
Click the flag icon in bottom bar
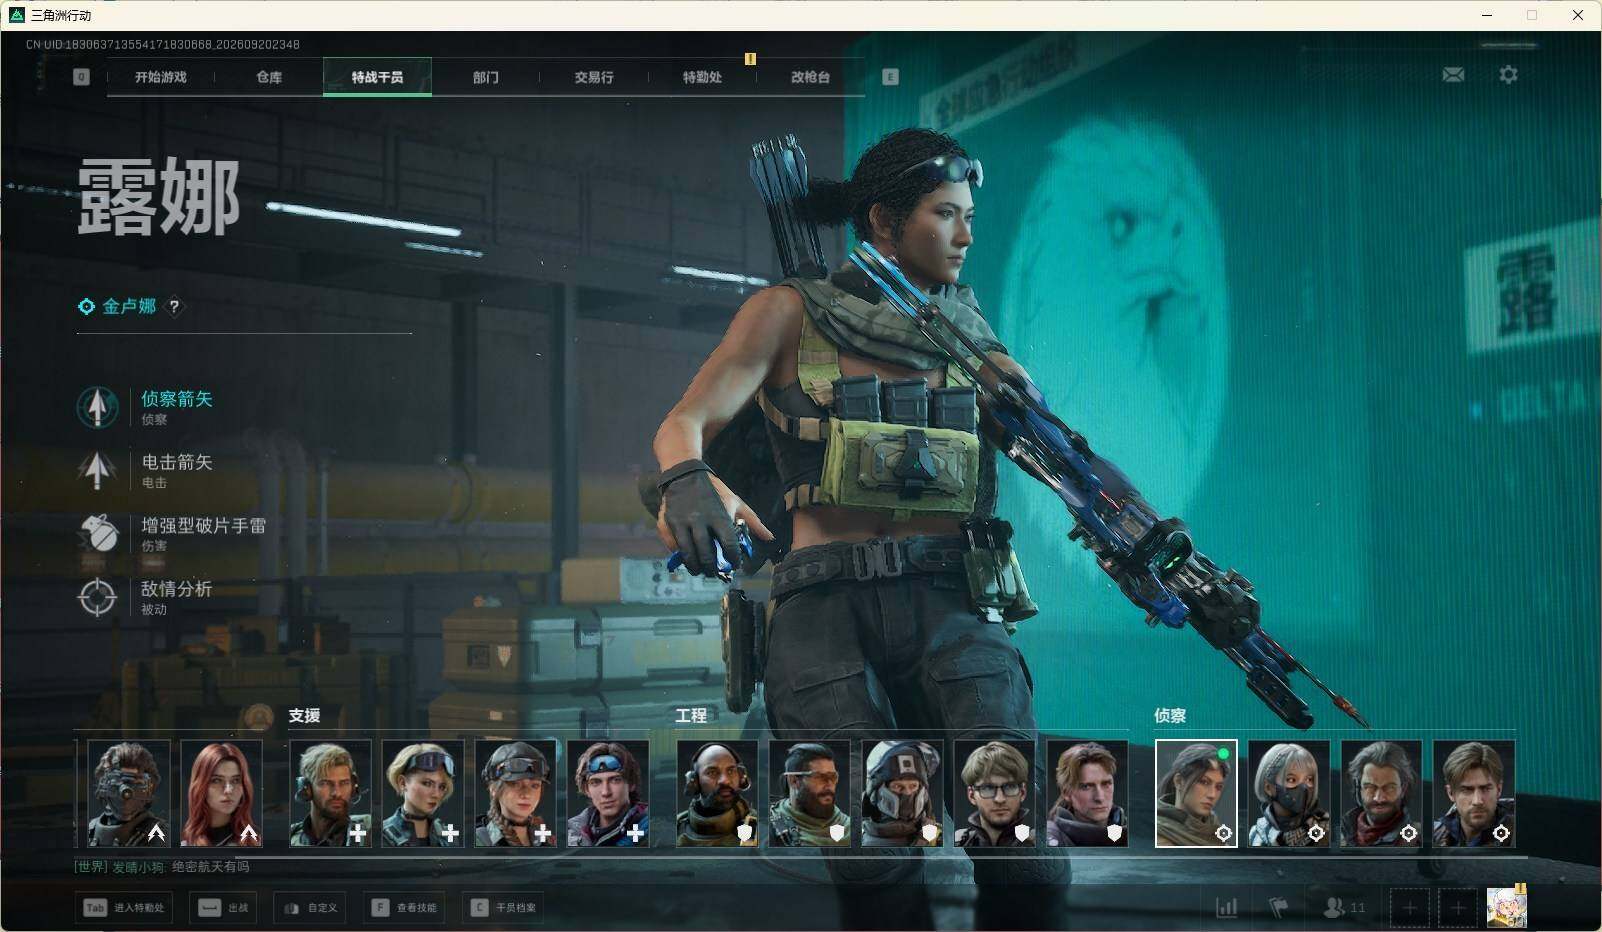pyautogui.click(x=1278, y=907)
